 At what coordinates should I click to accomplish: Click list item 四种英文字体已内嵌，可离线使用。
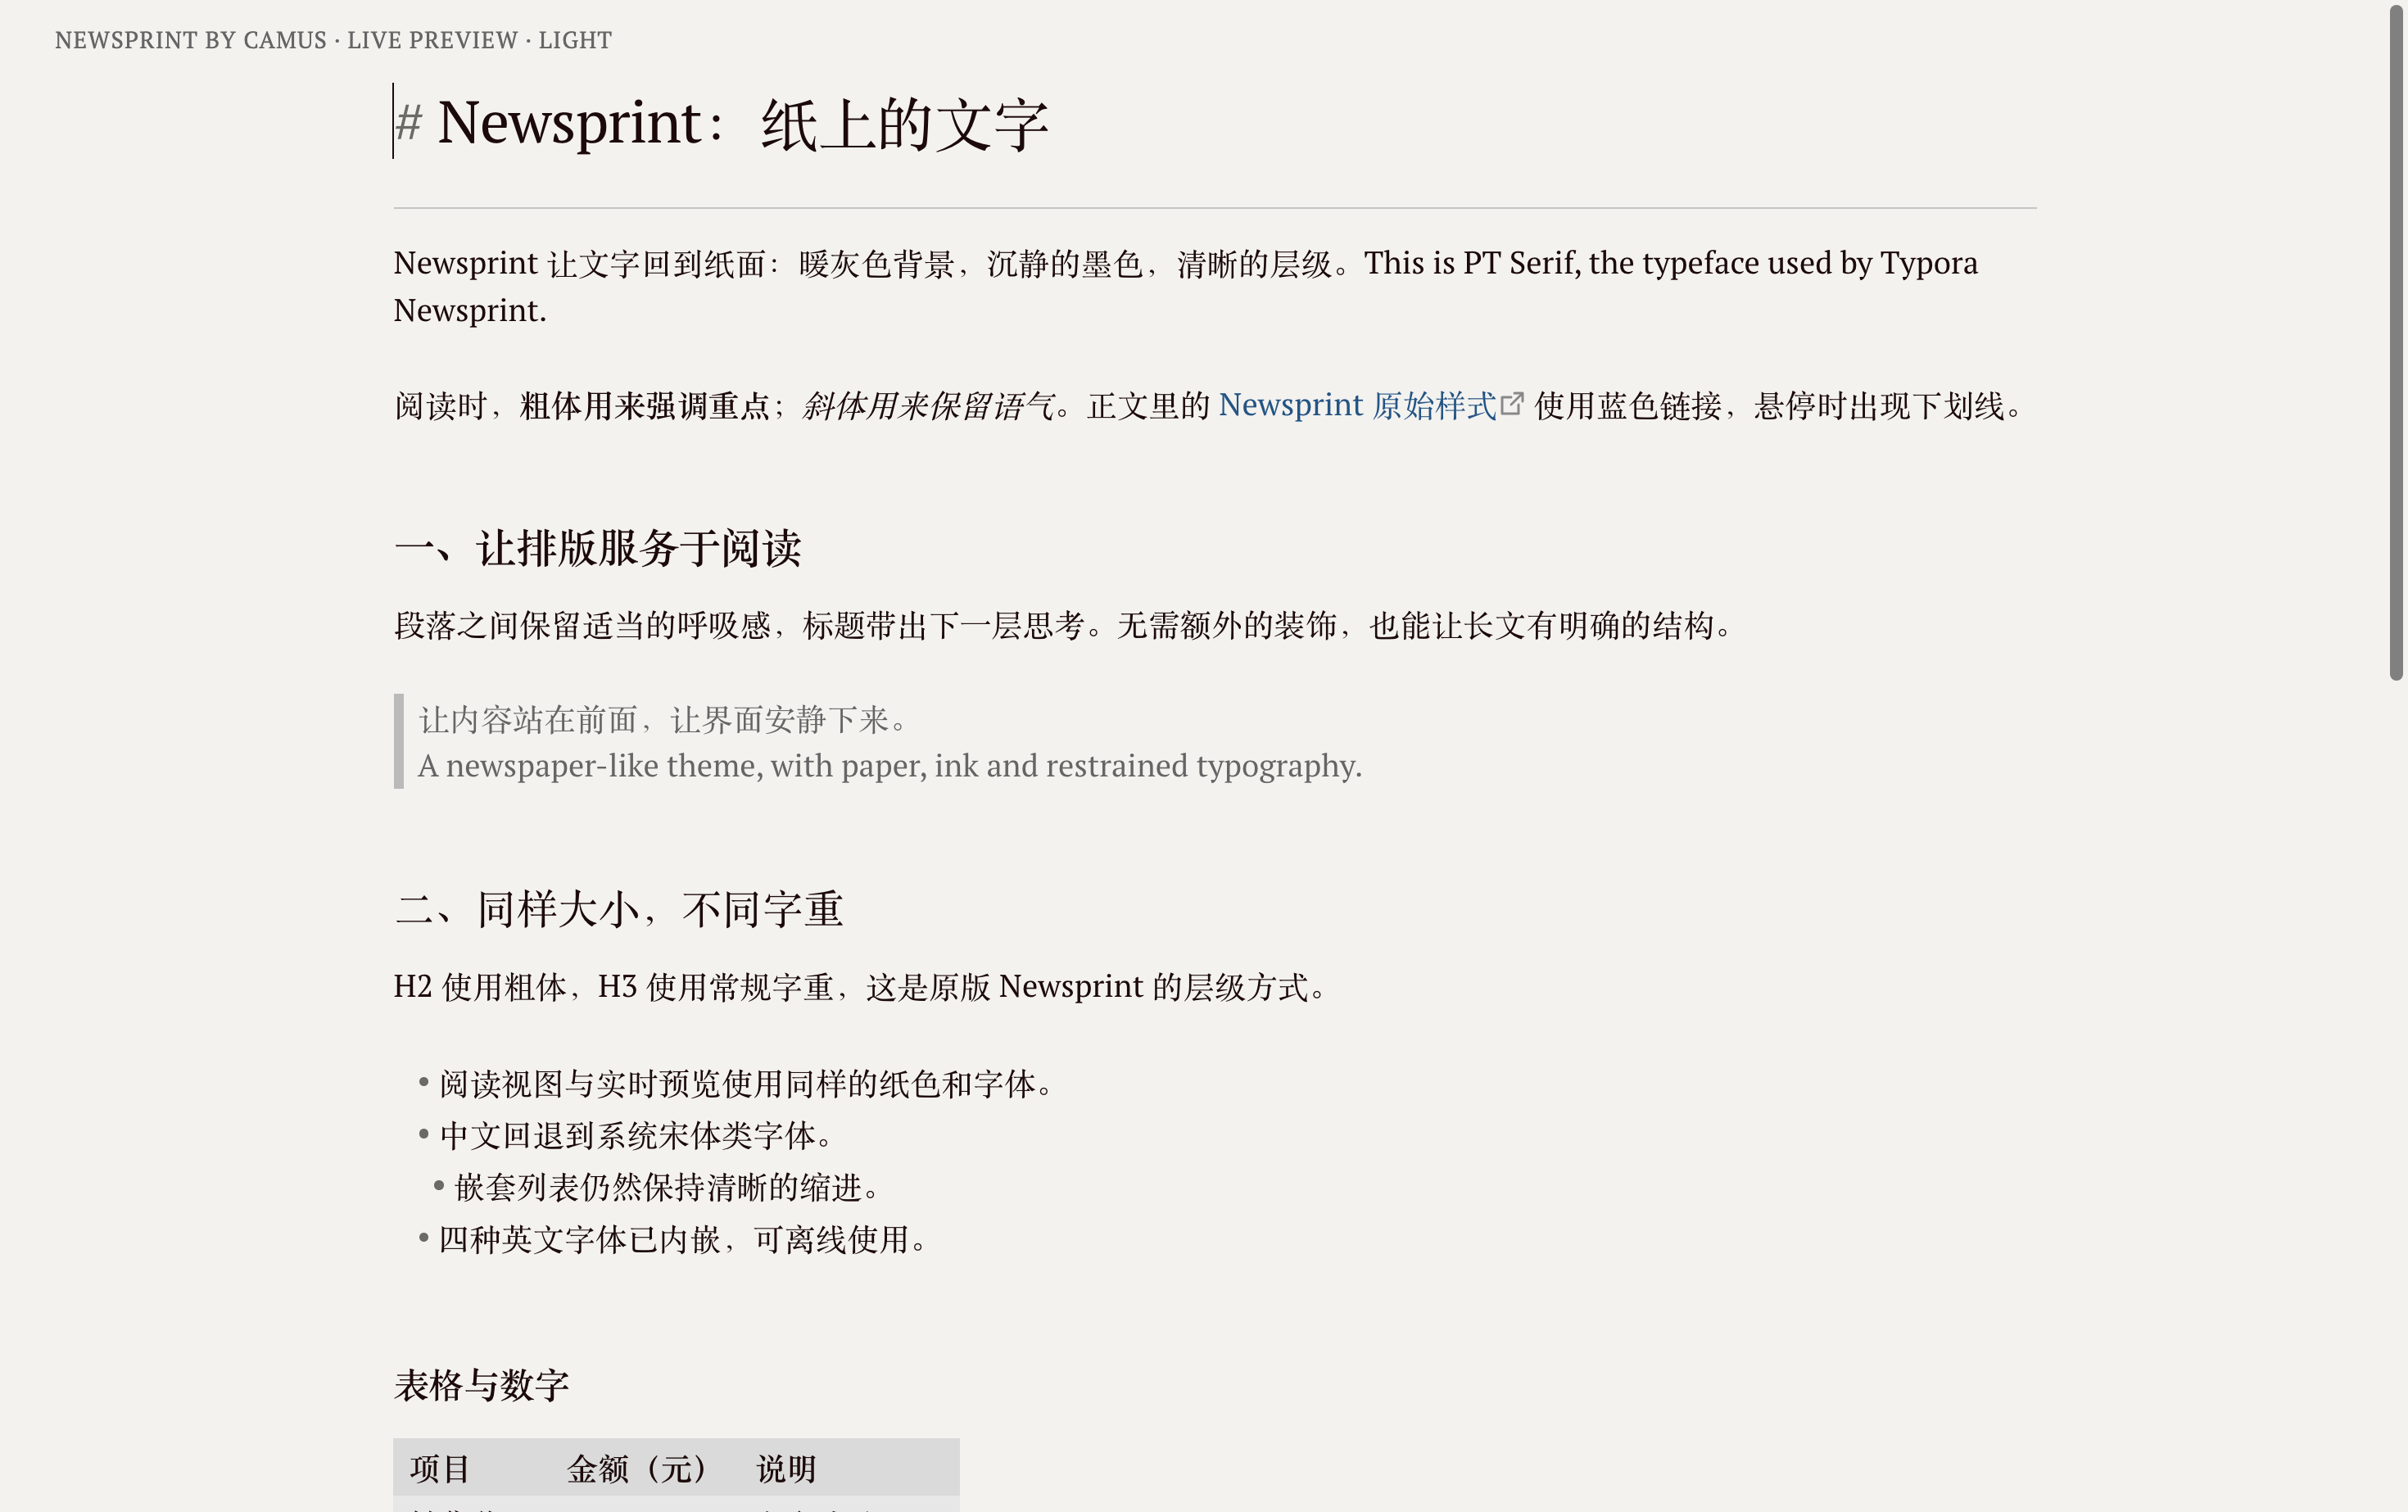pos(683,1240)
